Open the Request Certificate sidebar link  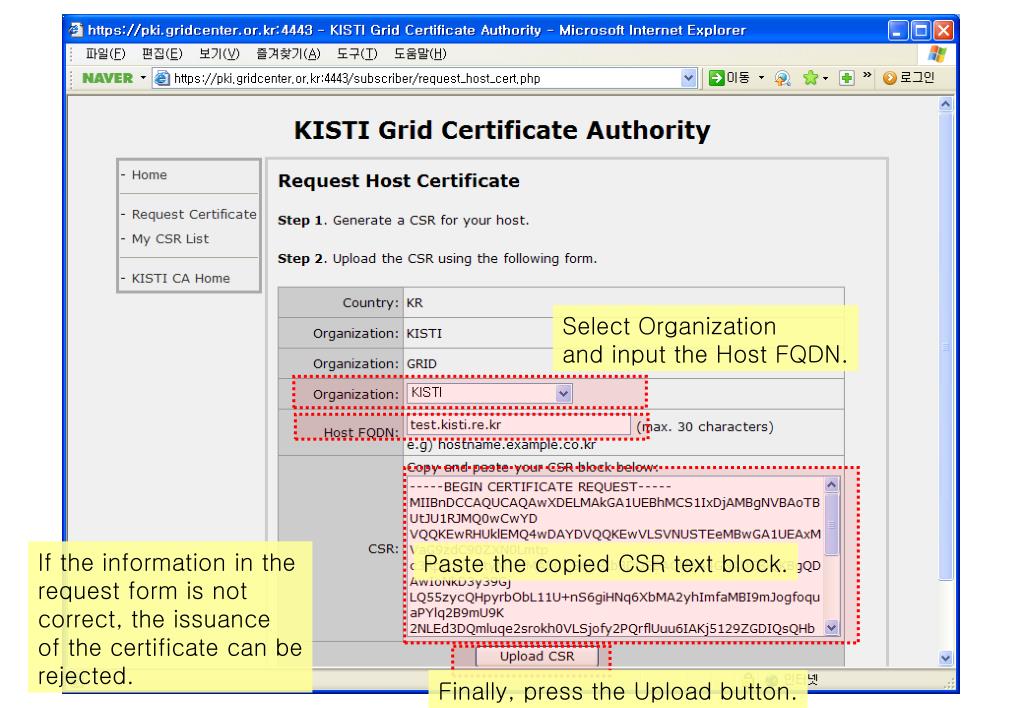coord(194,214)
